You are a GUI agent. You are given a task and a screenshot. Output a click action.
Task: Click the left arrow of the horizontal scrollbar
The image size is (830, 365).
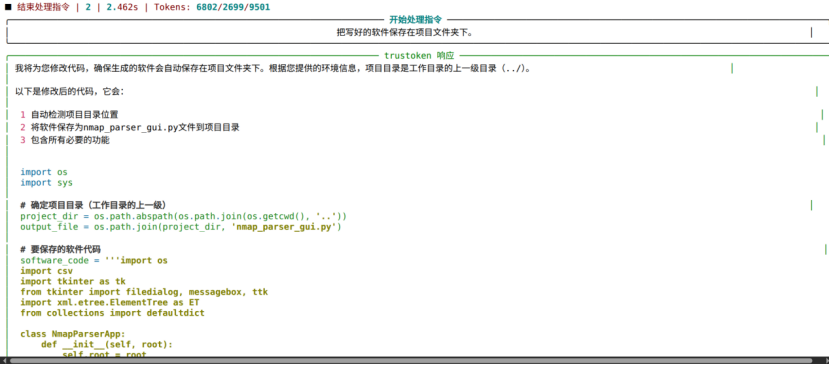click(x=5, y=360)
